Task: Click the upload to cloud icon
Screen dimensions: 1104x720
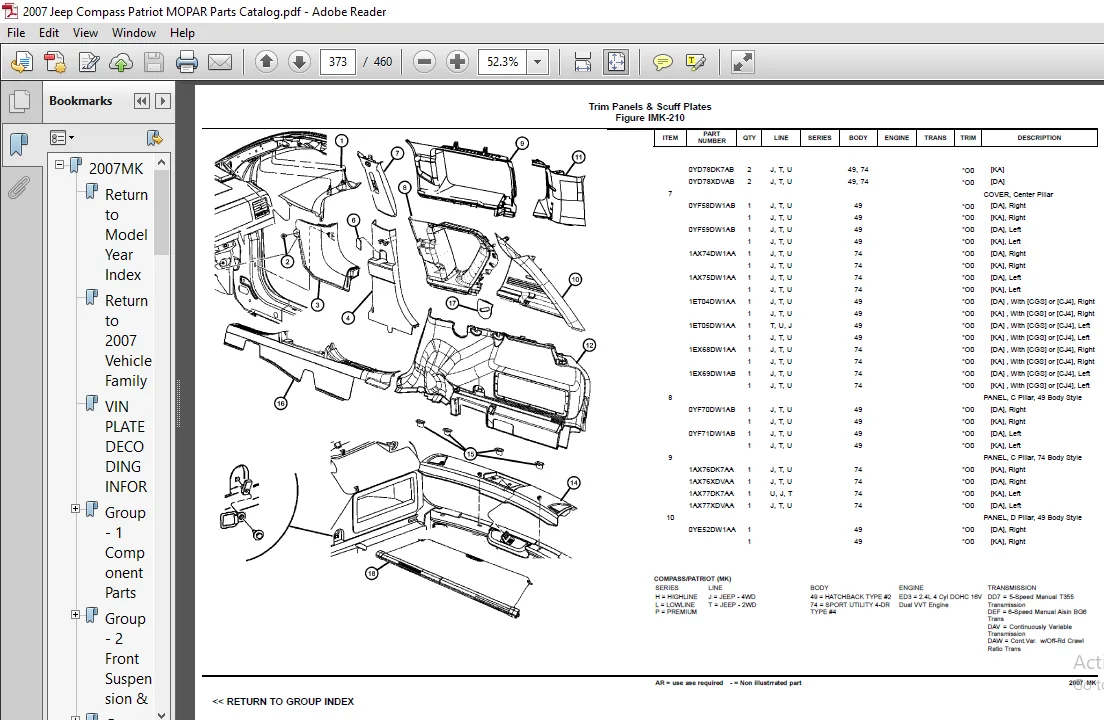Action: tap(121, 63)
